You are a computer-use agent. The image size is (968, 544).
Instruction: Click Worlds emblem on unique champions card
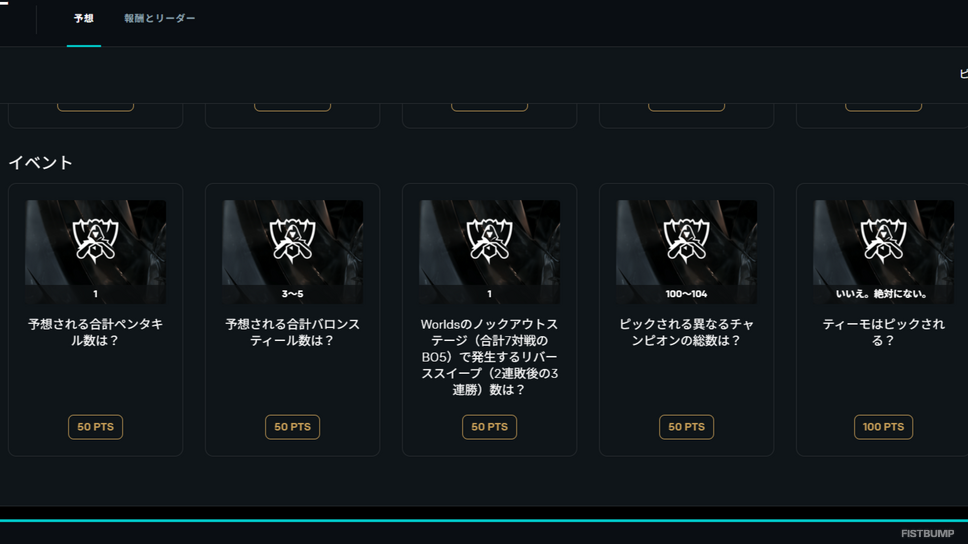click(x=686, y=240)
